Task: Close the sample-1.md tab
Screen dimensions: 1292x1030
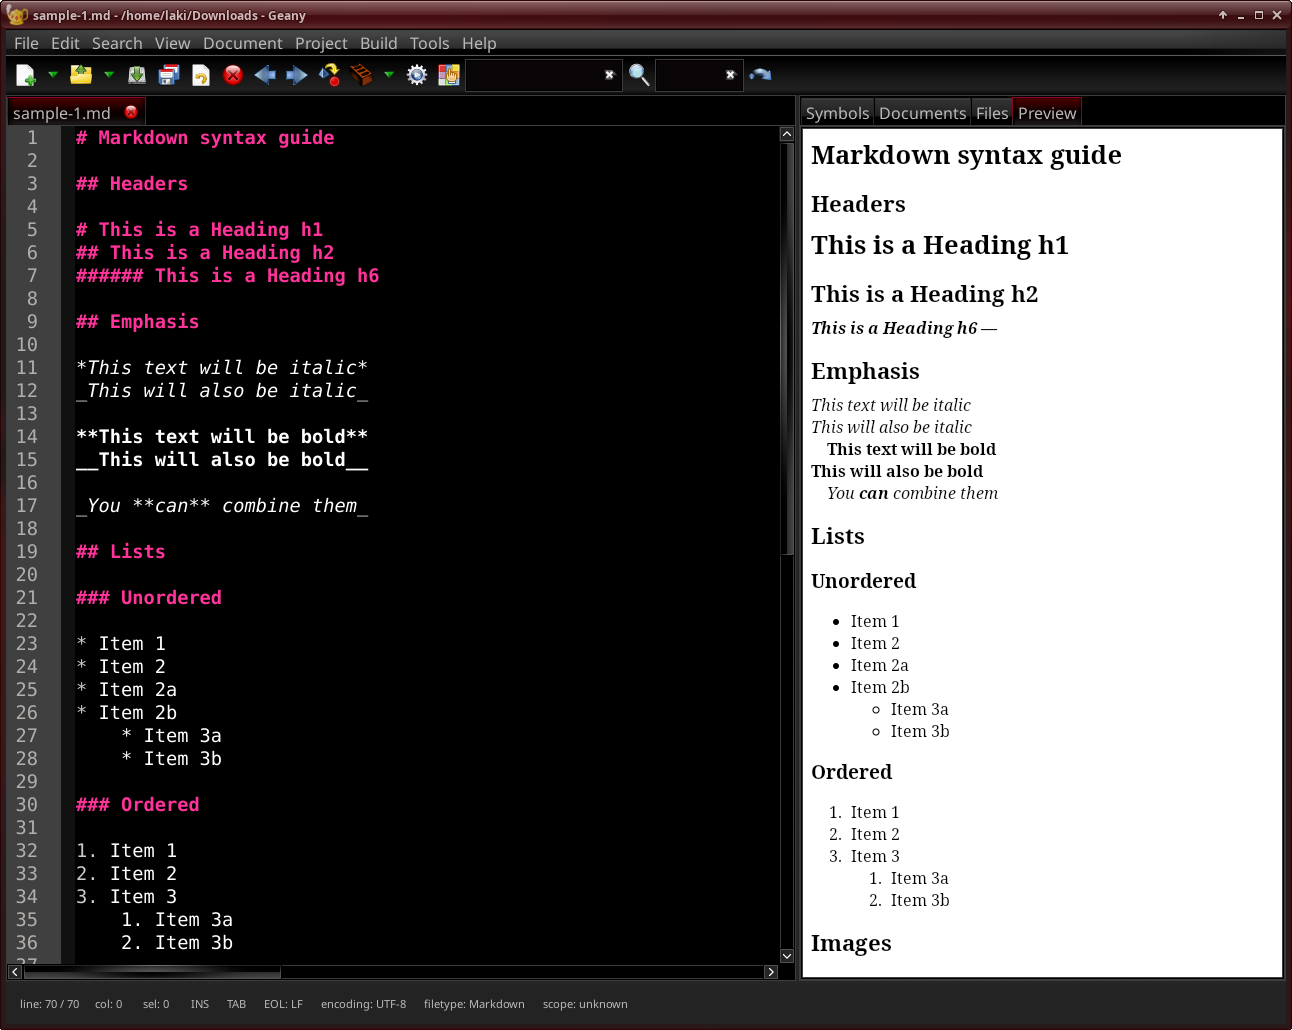Action: pyautogui.click(x=131, y=112)
